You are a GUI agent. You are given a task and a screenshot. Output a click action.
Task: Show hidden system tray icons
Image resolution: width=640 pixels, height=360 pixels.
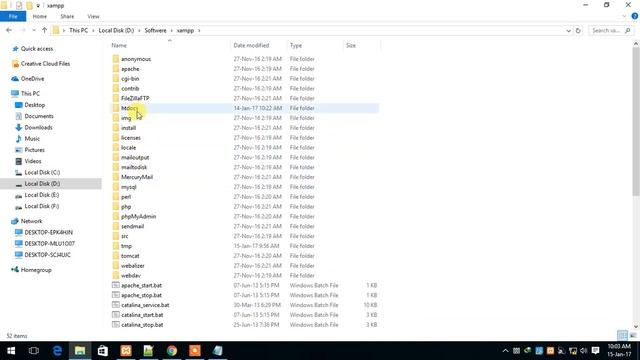pyautogui.click(x=505, y=351)
